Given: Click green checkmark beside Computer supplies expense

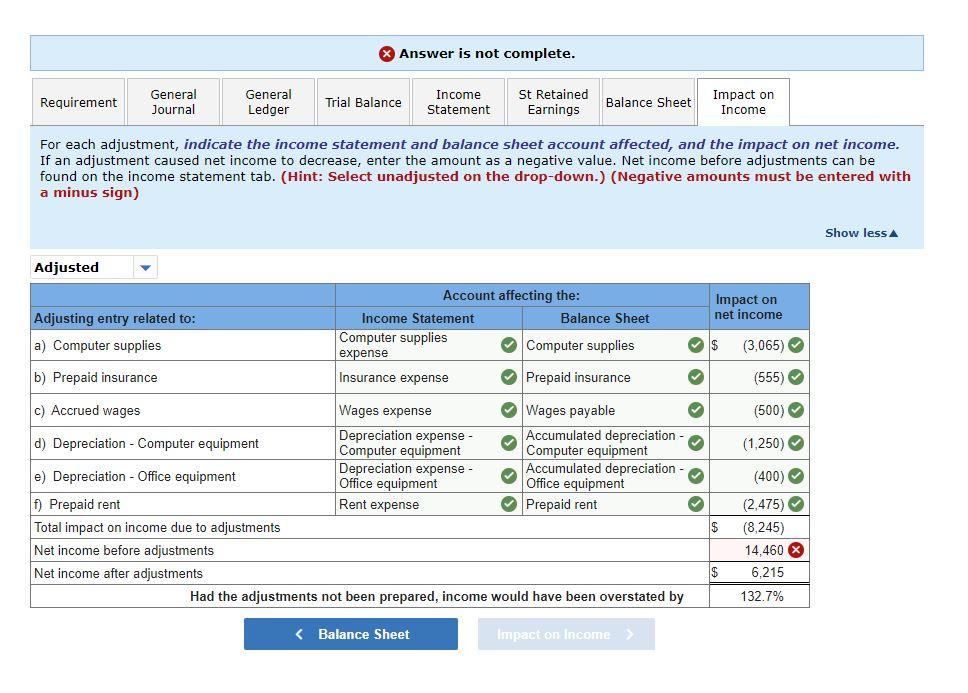Looking at the screenshot, I should click(x=509, y=345).
